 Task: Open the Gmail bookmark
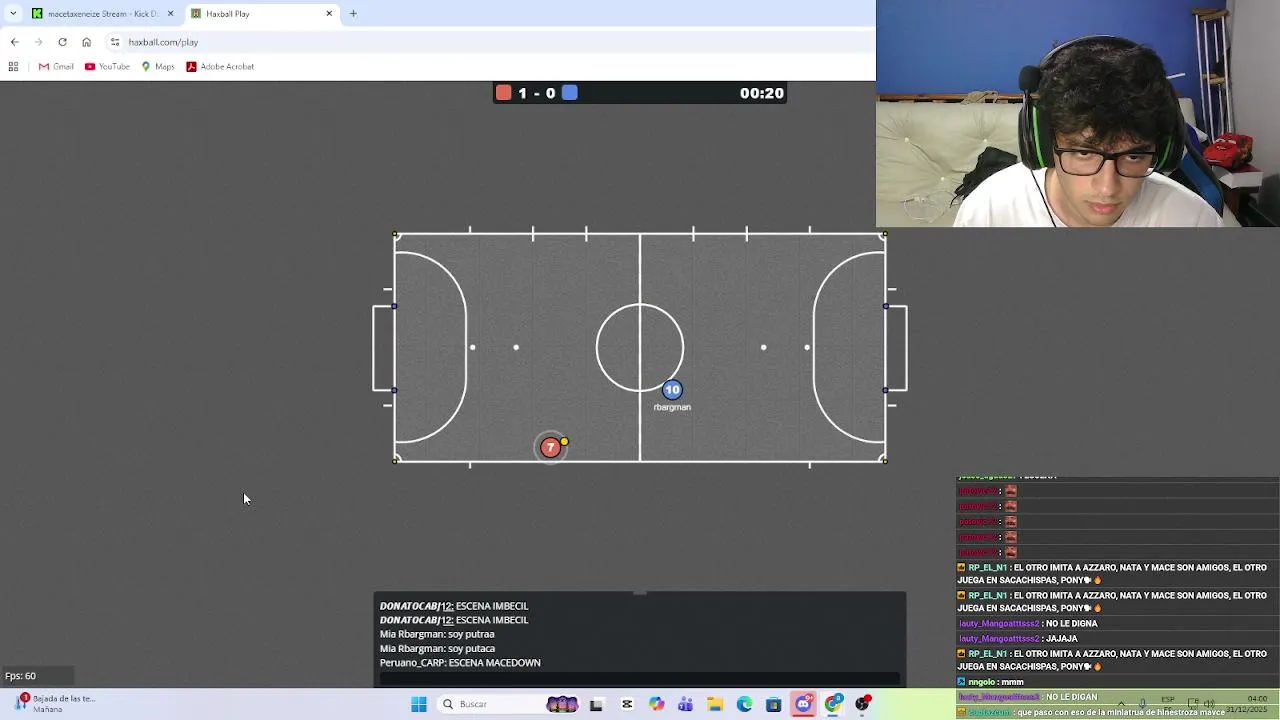(56, 67)
